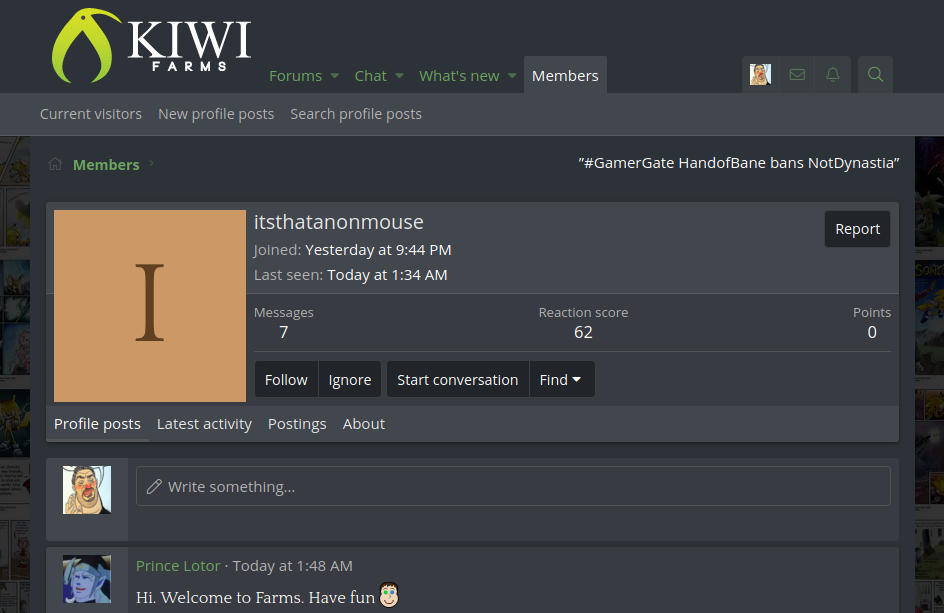944x613 pixels.
Task: Switch to the About tab
Action: (x=364, y=424)
